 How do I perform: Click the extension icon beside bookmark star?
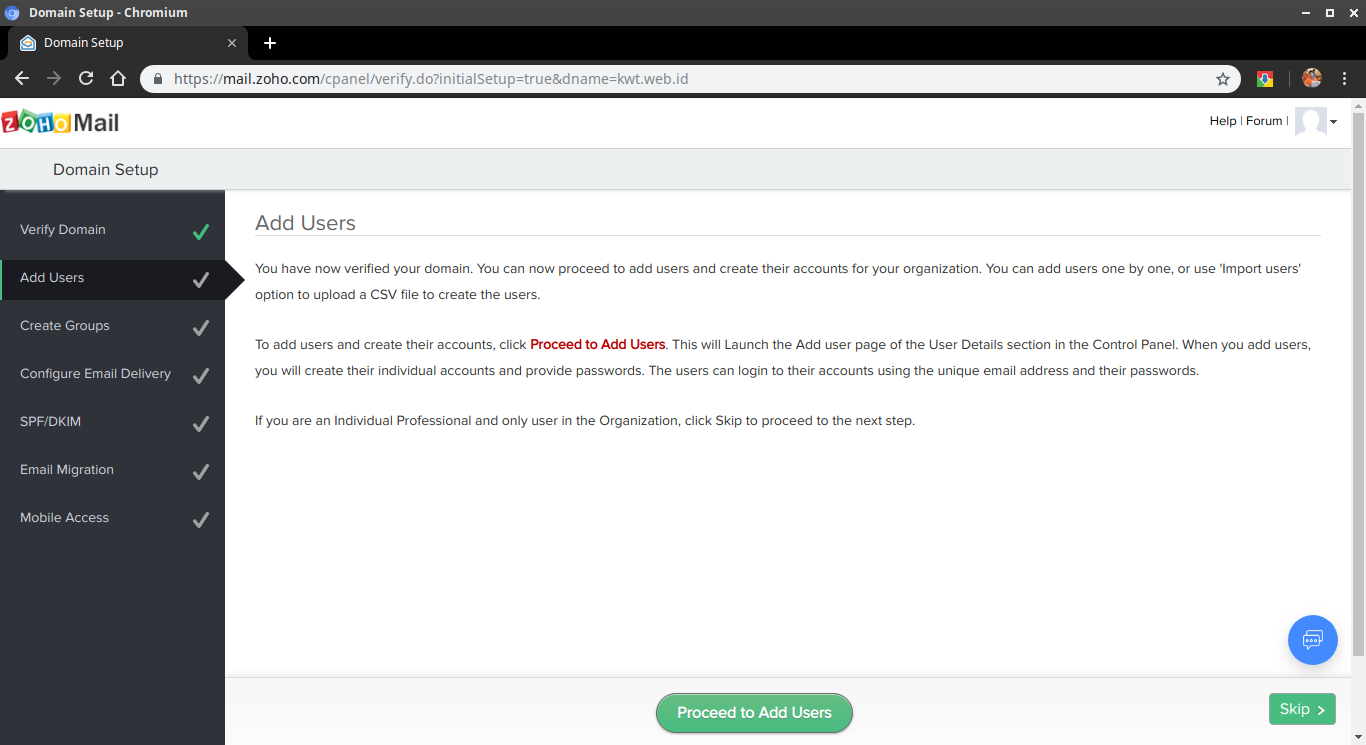click(1265, 79)
